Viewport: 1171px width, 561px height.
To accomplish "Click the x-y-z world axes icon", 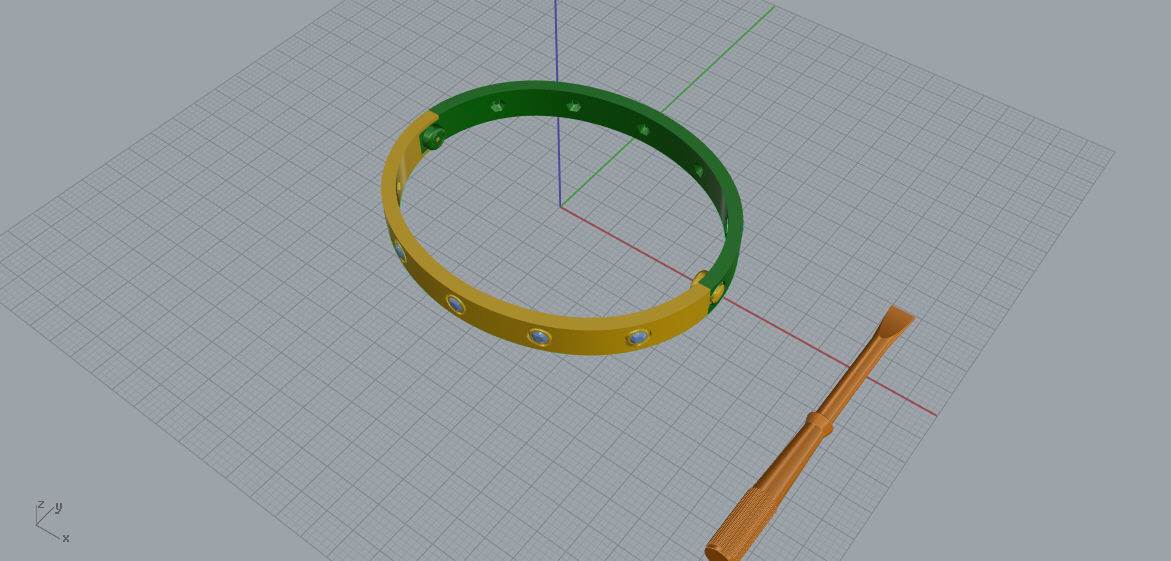I will [51, 520].
